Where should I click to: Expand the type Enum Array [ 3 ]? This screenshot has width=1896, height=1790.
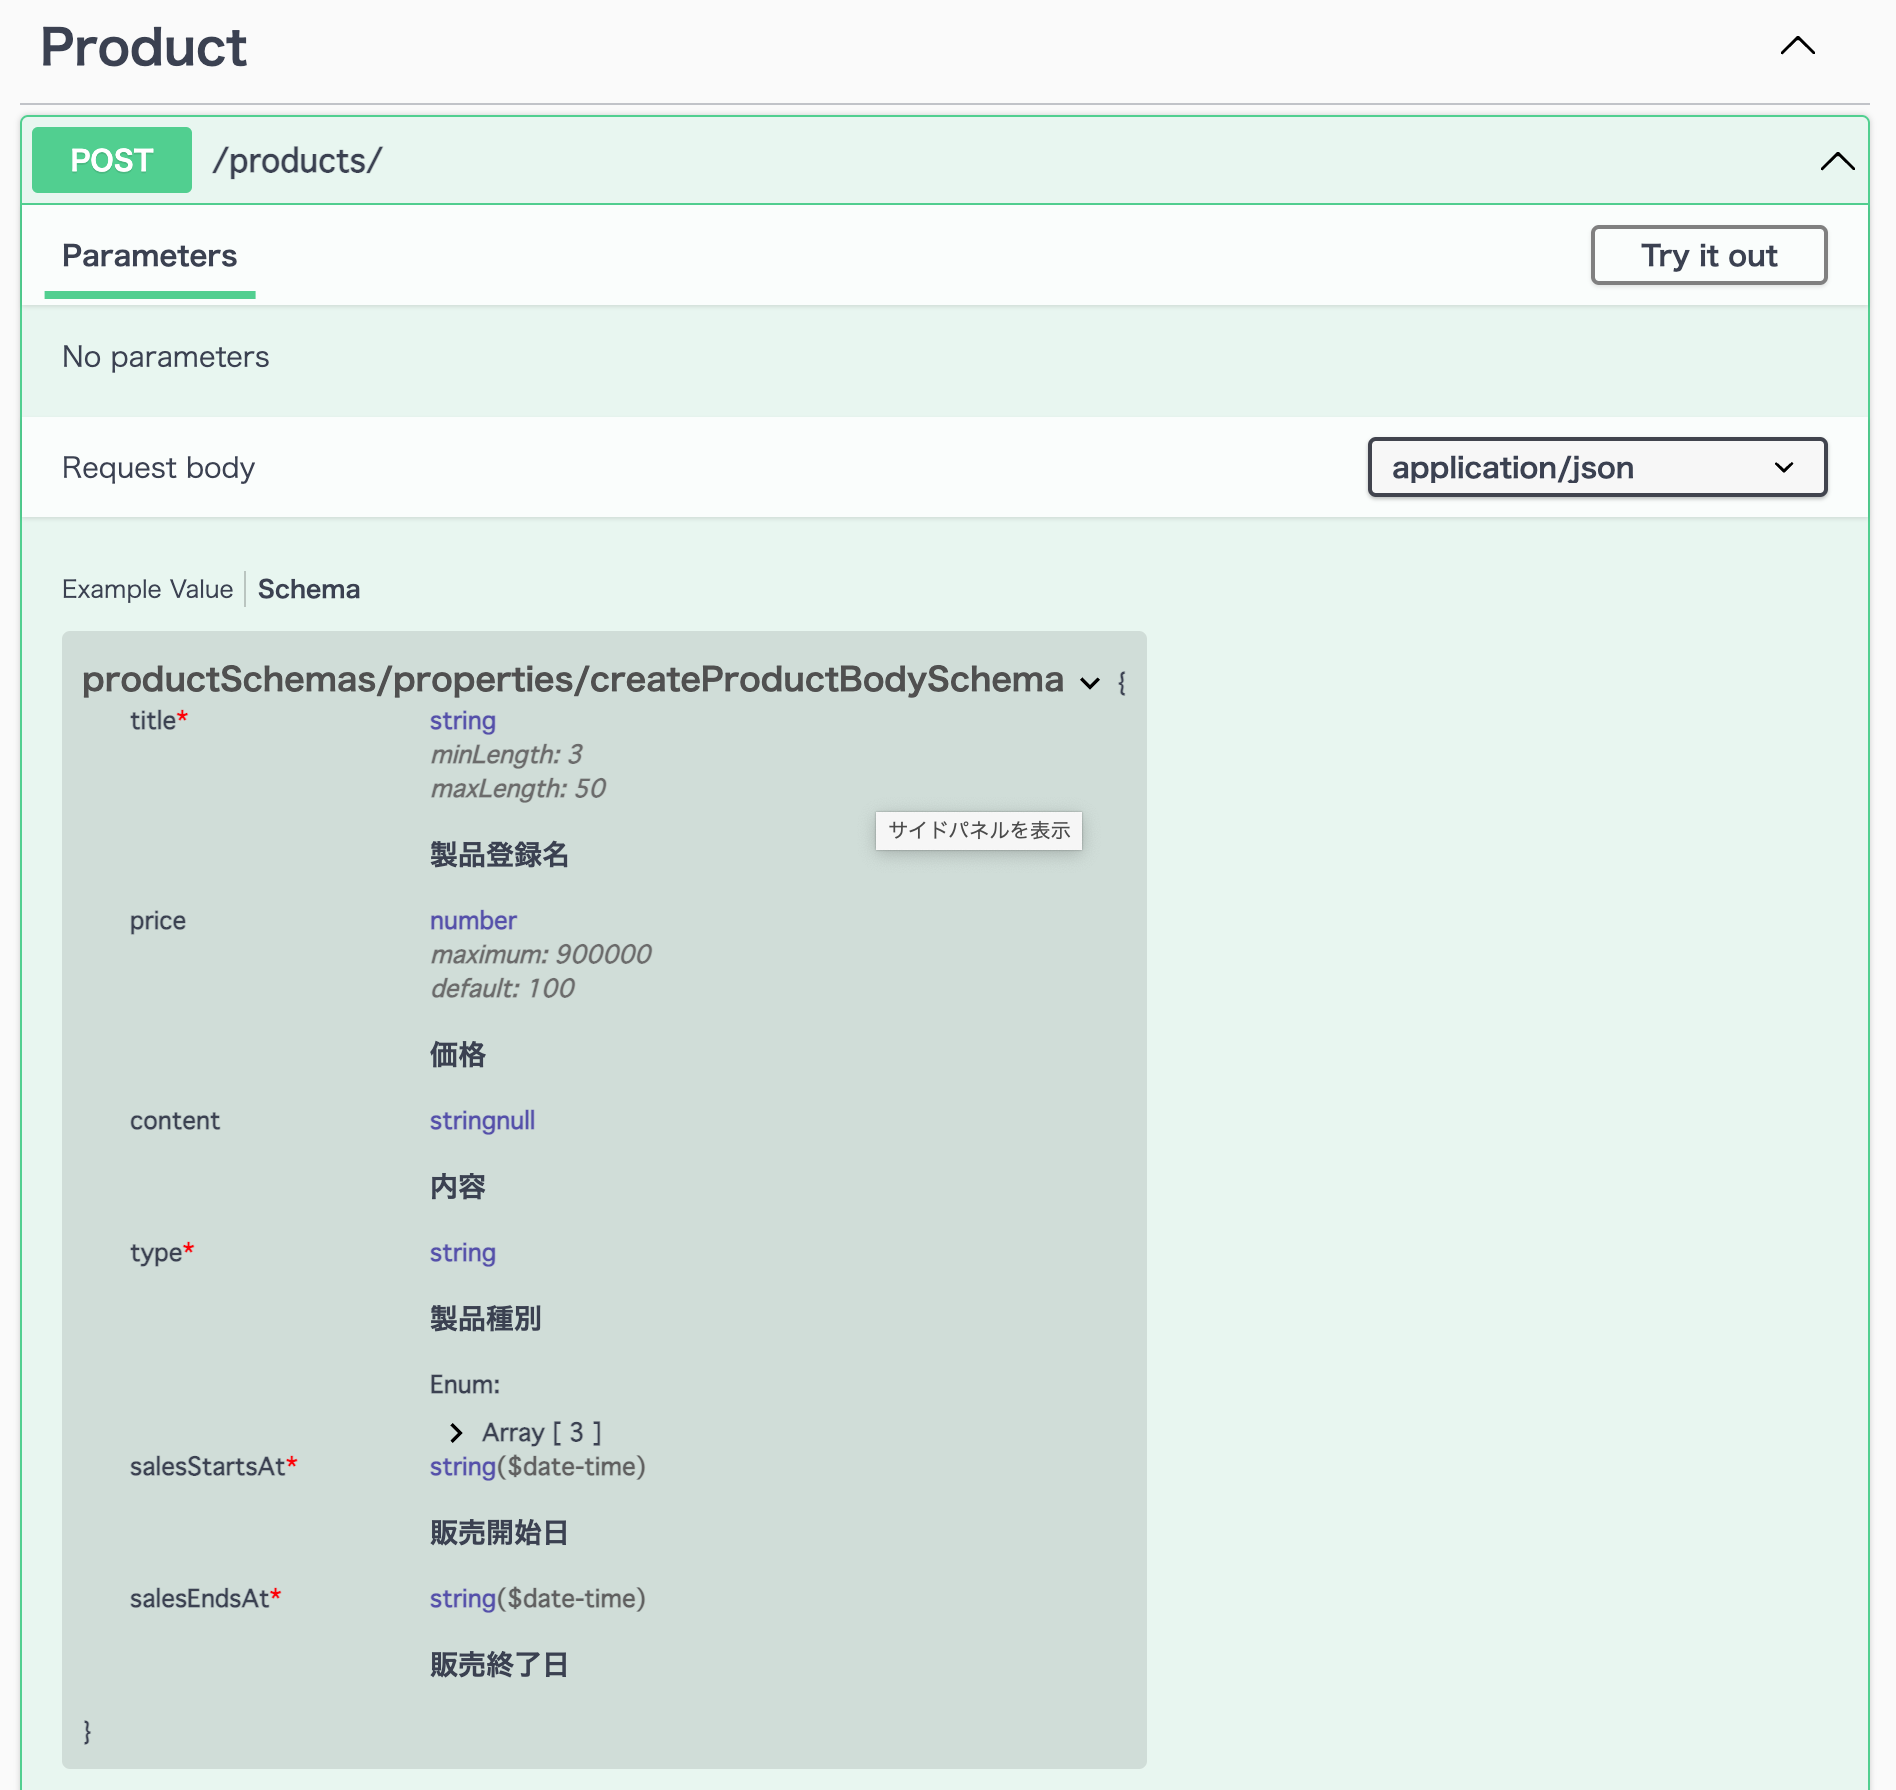point(540,1432)
